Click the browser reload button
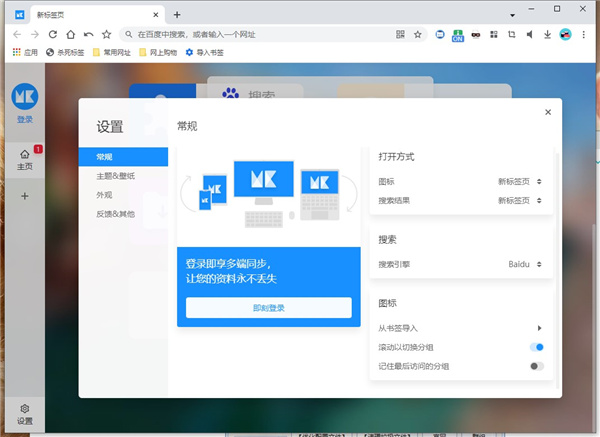This screenshot has width=600, height=437. click(53, 34)
